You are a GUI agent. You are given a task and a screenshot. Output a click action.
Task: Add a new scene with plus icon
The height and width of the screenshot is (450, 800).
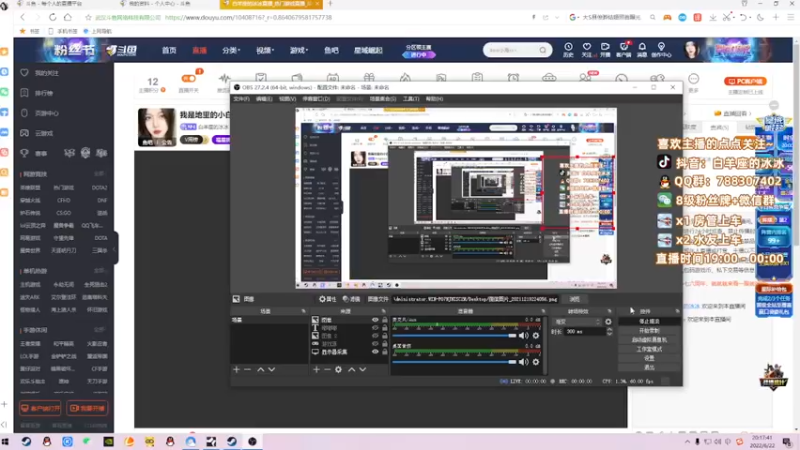pos(236,369)
